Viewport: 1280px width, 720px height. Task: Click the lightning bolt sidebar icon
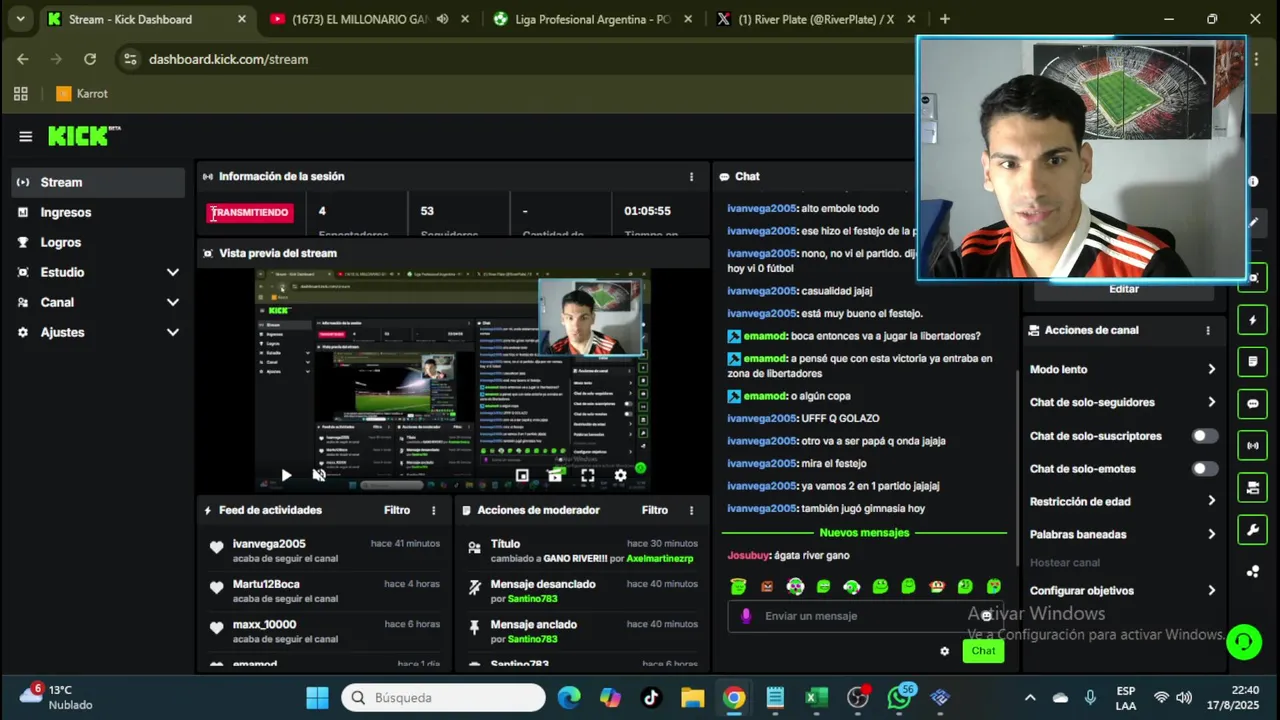[1253, 320]
